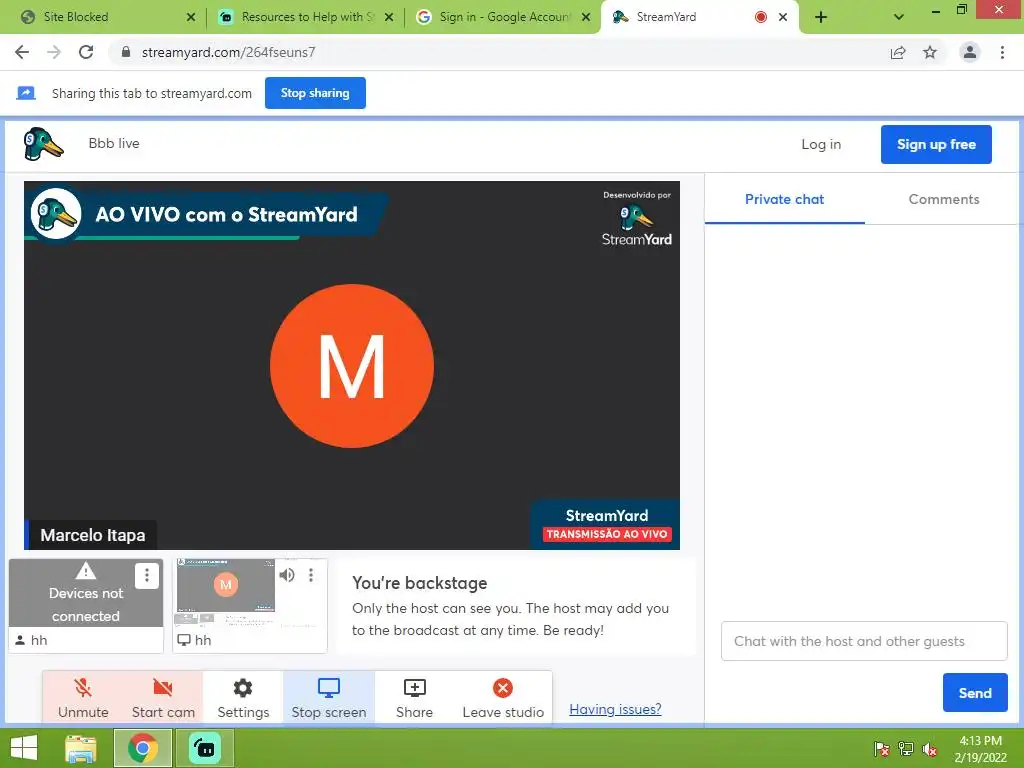
Task: Click the Sign up free button
Action: [x=936, y=144]
